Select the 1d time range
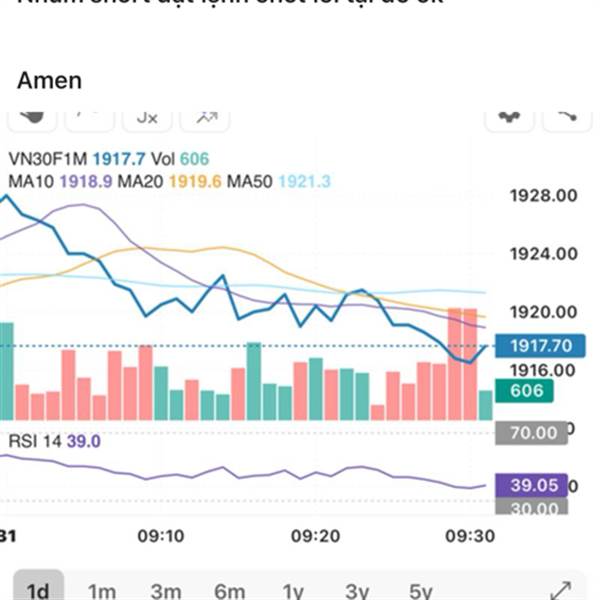 tap(38, 591)
